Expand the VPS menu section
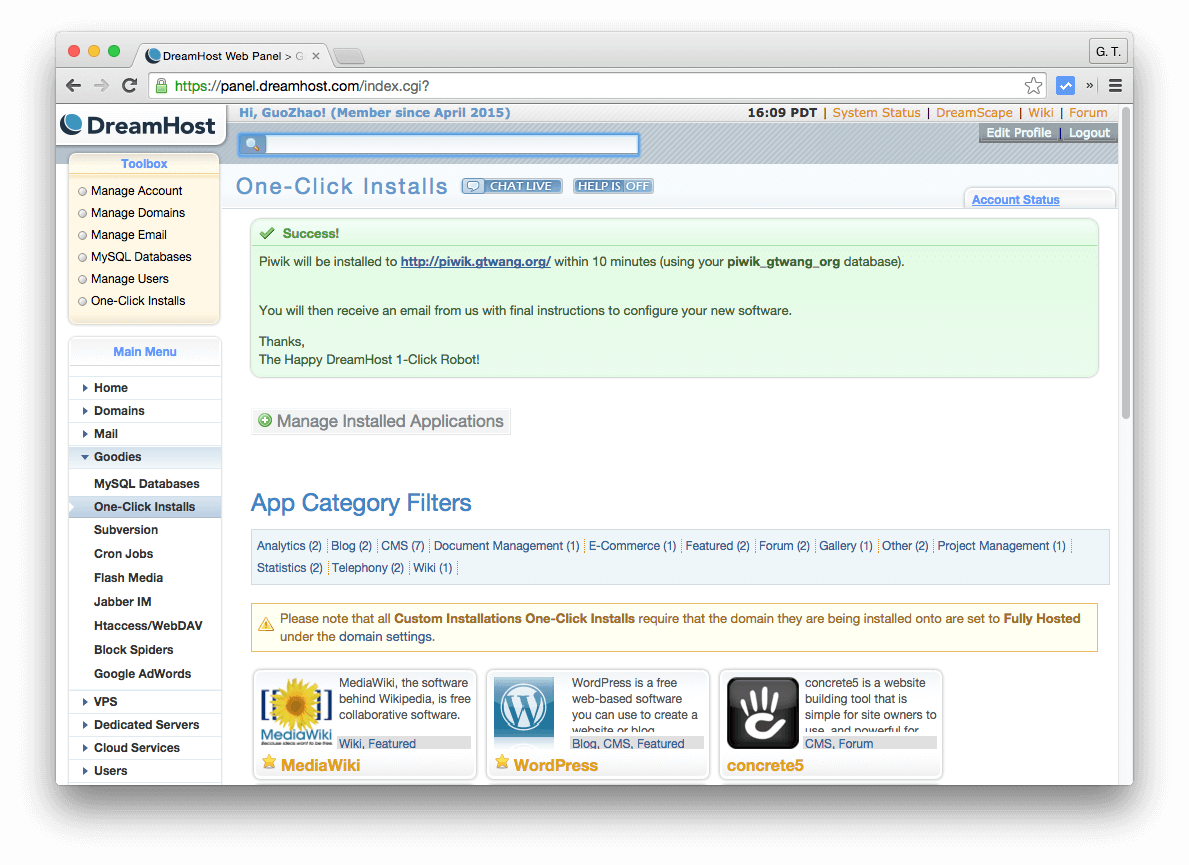Screen dimensions: 1189x865 tap(105, 702)
